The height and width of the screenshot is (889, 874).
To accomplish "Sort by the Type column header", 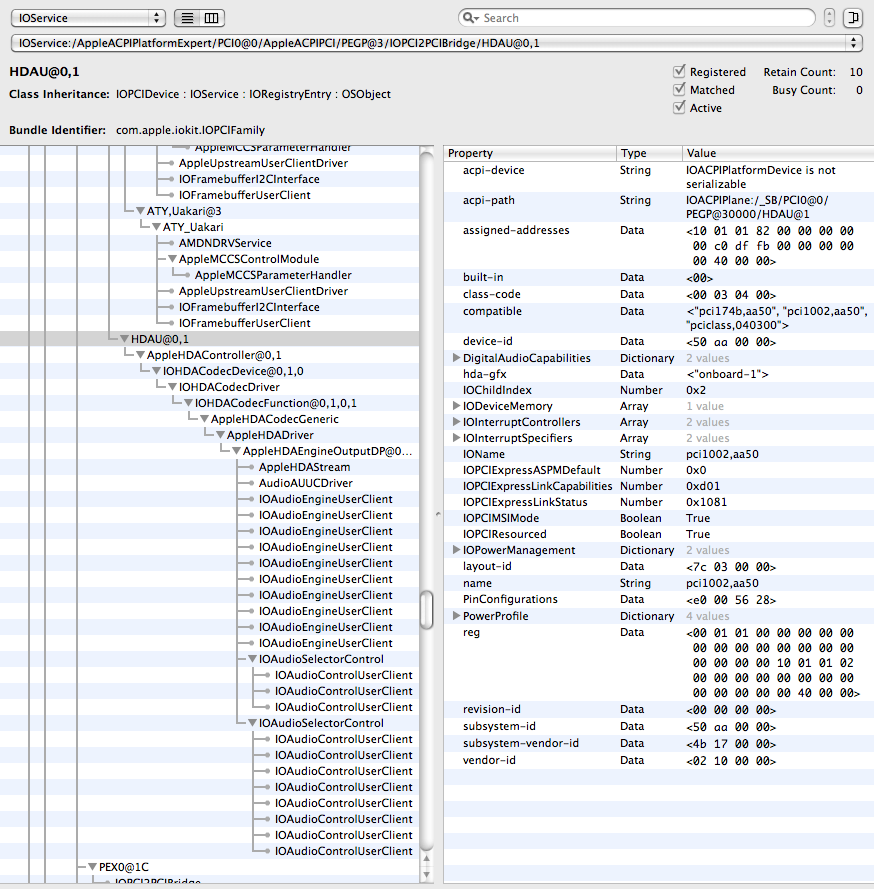I will (649, 153).
